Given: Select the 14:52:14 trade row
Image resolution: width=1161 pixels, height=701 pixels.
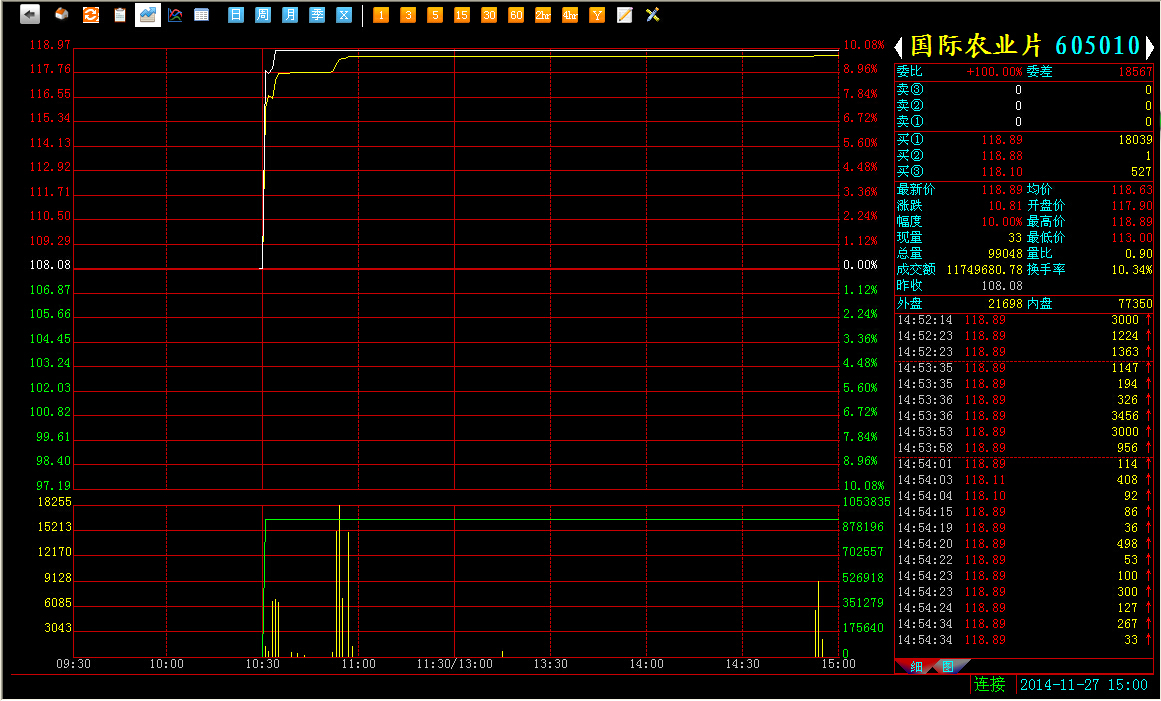Looking at the screenshot, I should tap(1024, 320).
